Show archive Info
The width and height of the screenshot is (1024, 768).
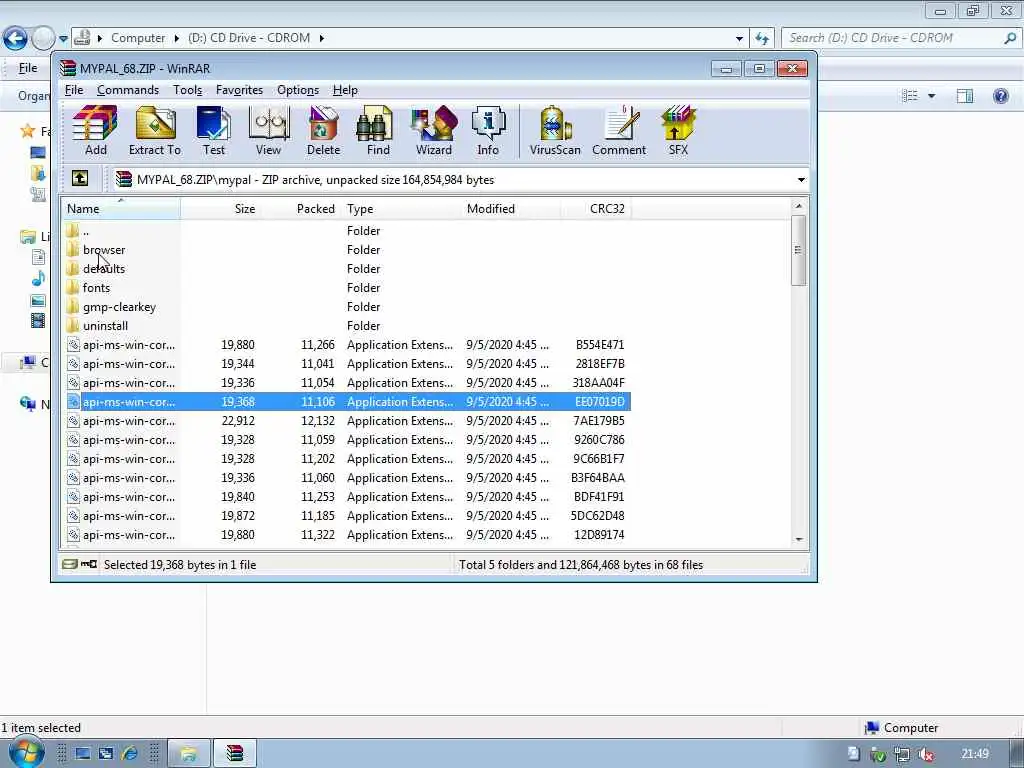(x=488, y=131)
